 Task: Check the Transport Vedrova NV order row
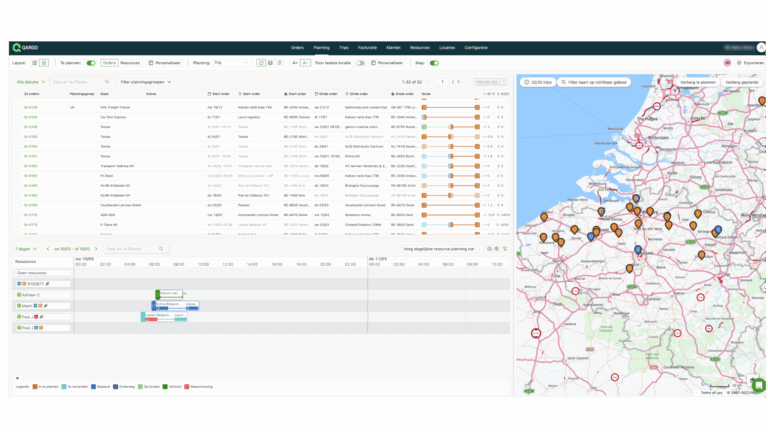pos(18,166)
